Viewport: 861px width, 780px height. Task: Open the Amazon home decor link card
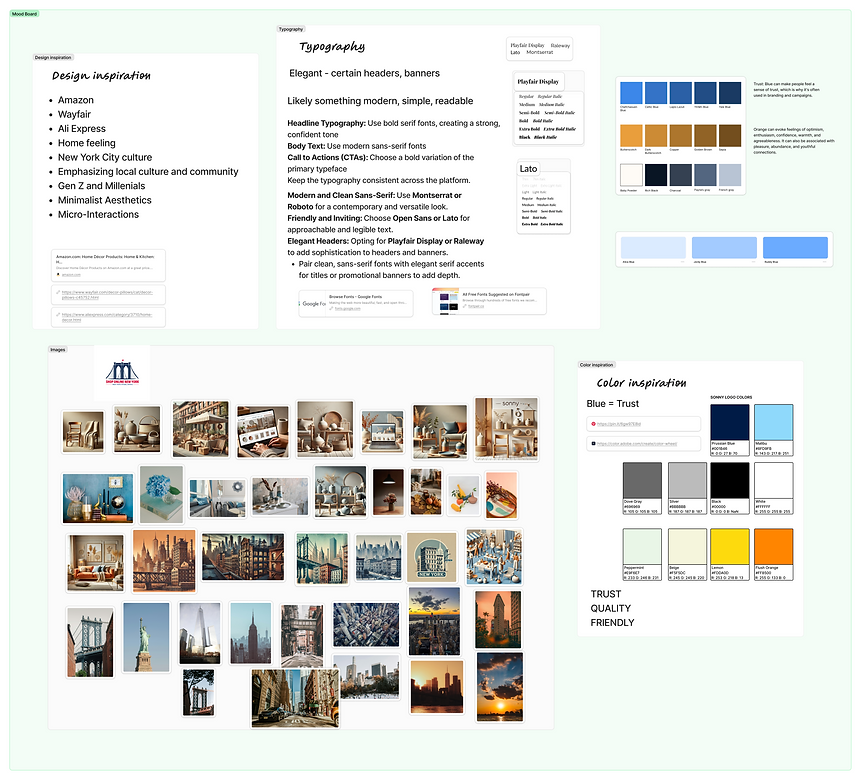click(x=108, y=265)
